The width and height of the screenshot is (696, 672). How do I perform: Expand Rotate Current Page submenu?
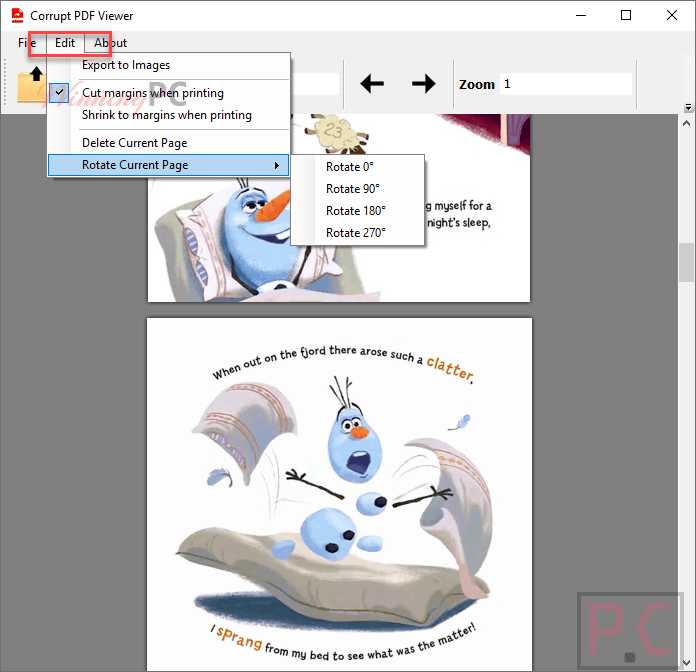coord(169,165)
